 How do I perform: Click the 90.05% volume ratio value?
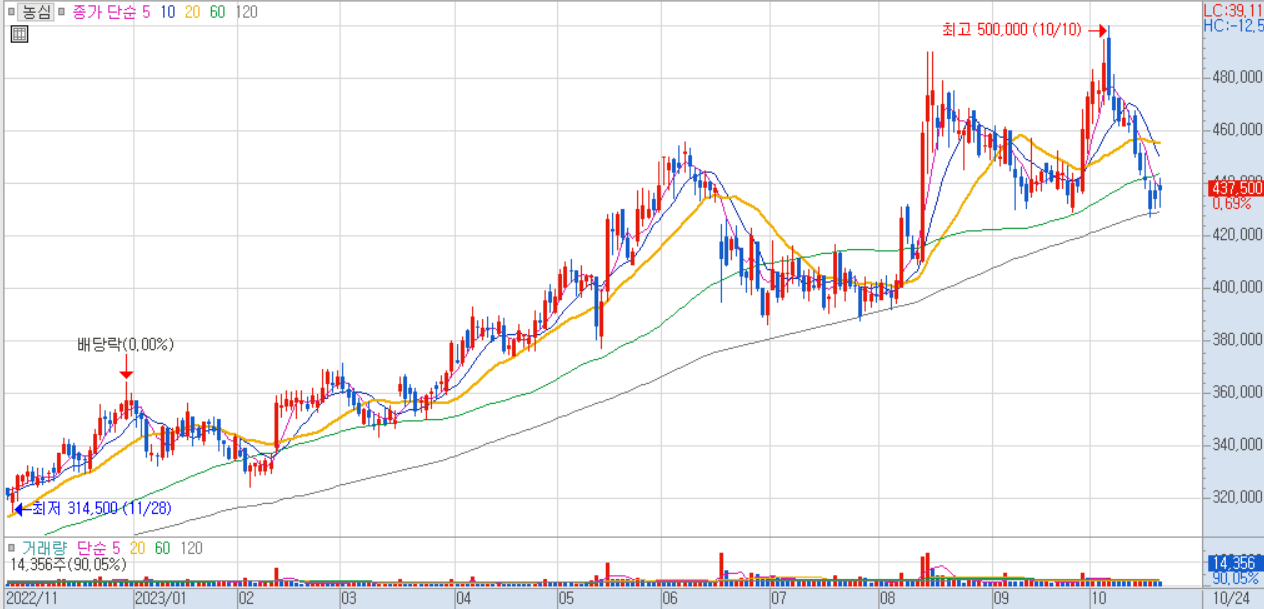1234,578
